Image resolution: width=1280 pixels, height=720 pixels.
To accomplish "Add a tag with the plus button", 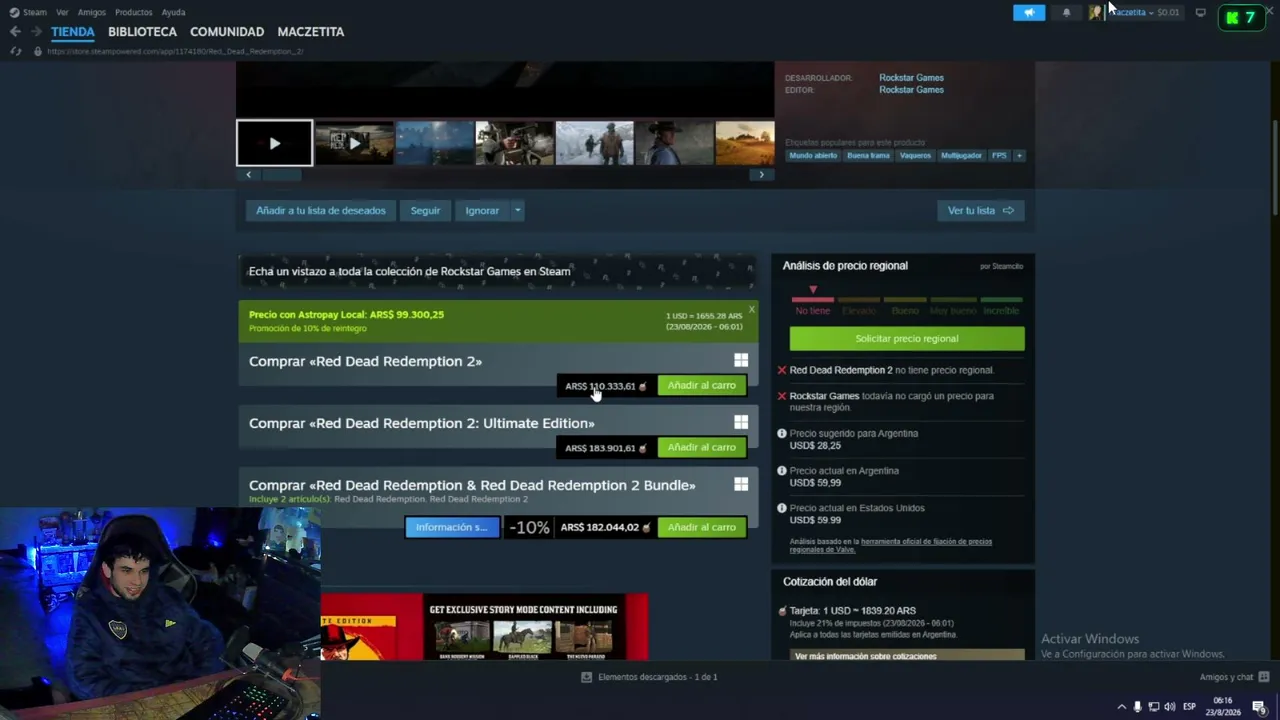I will click(x=1019, y=156).
